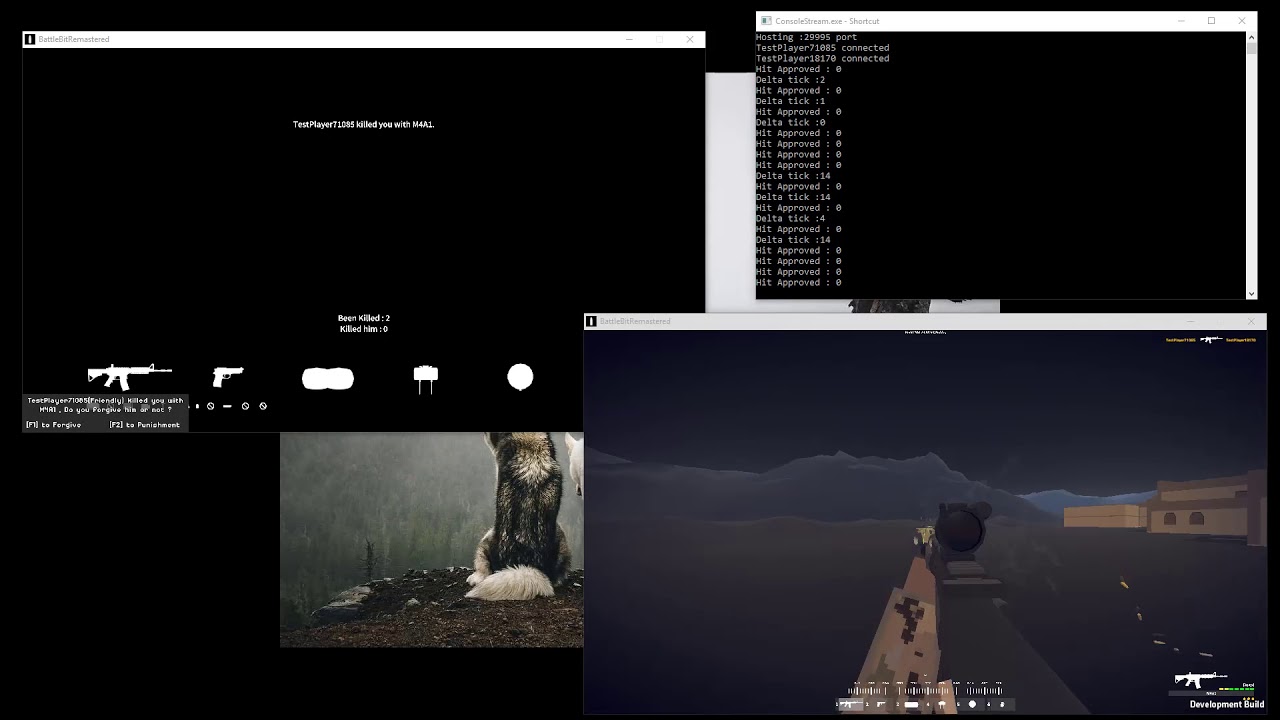This screenshot has width=1280, height=720.
Task: Click the "Killed him : 0" stat
Action: point(364,329)
